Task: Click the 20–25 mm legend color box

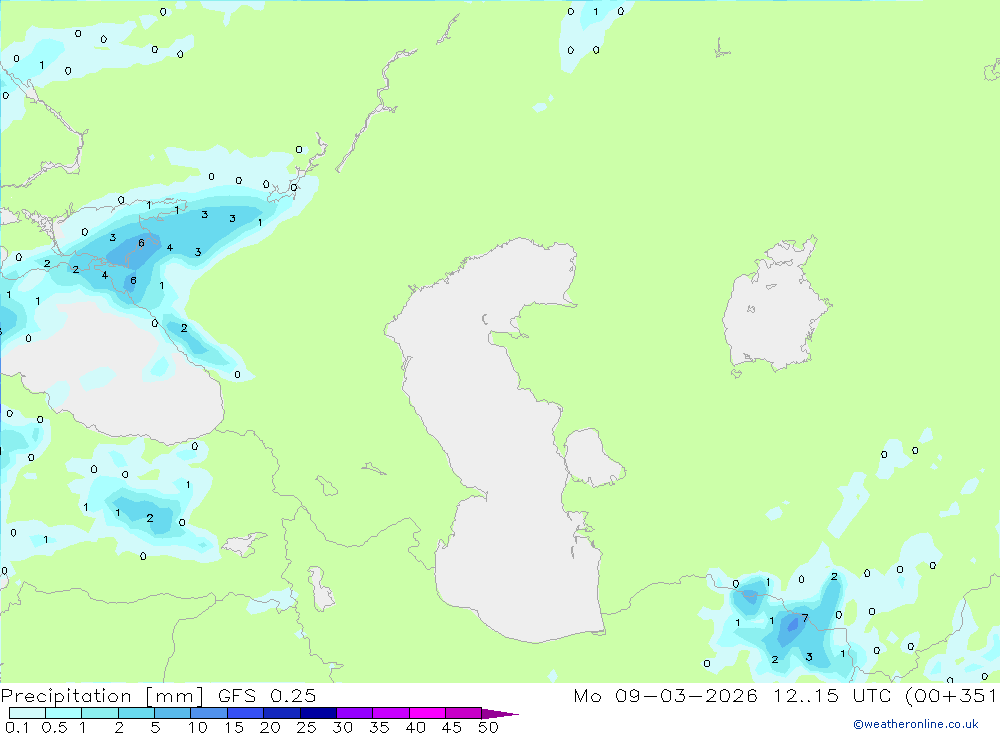Action: [281, 713]
